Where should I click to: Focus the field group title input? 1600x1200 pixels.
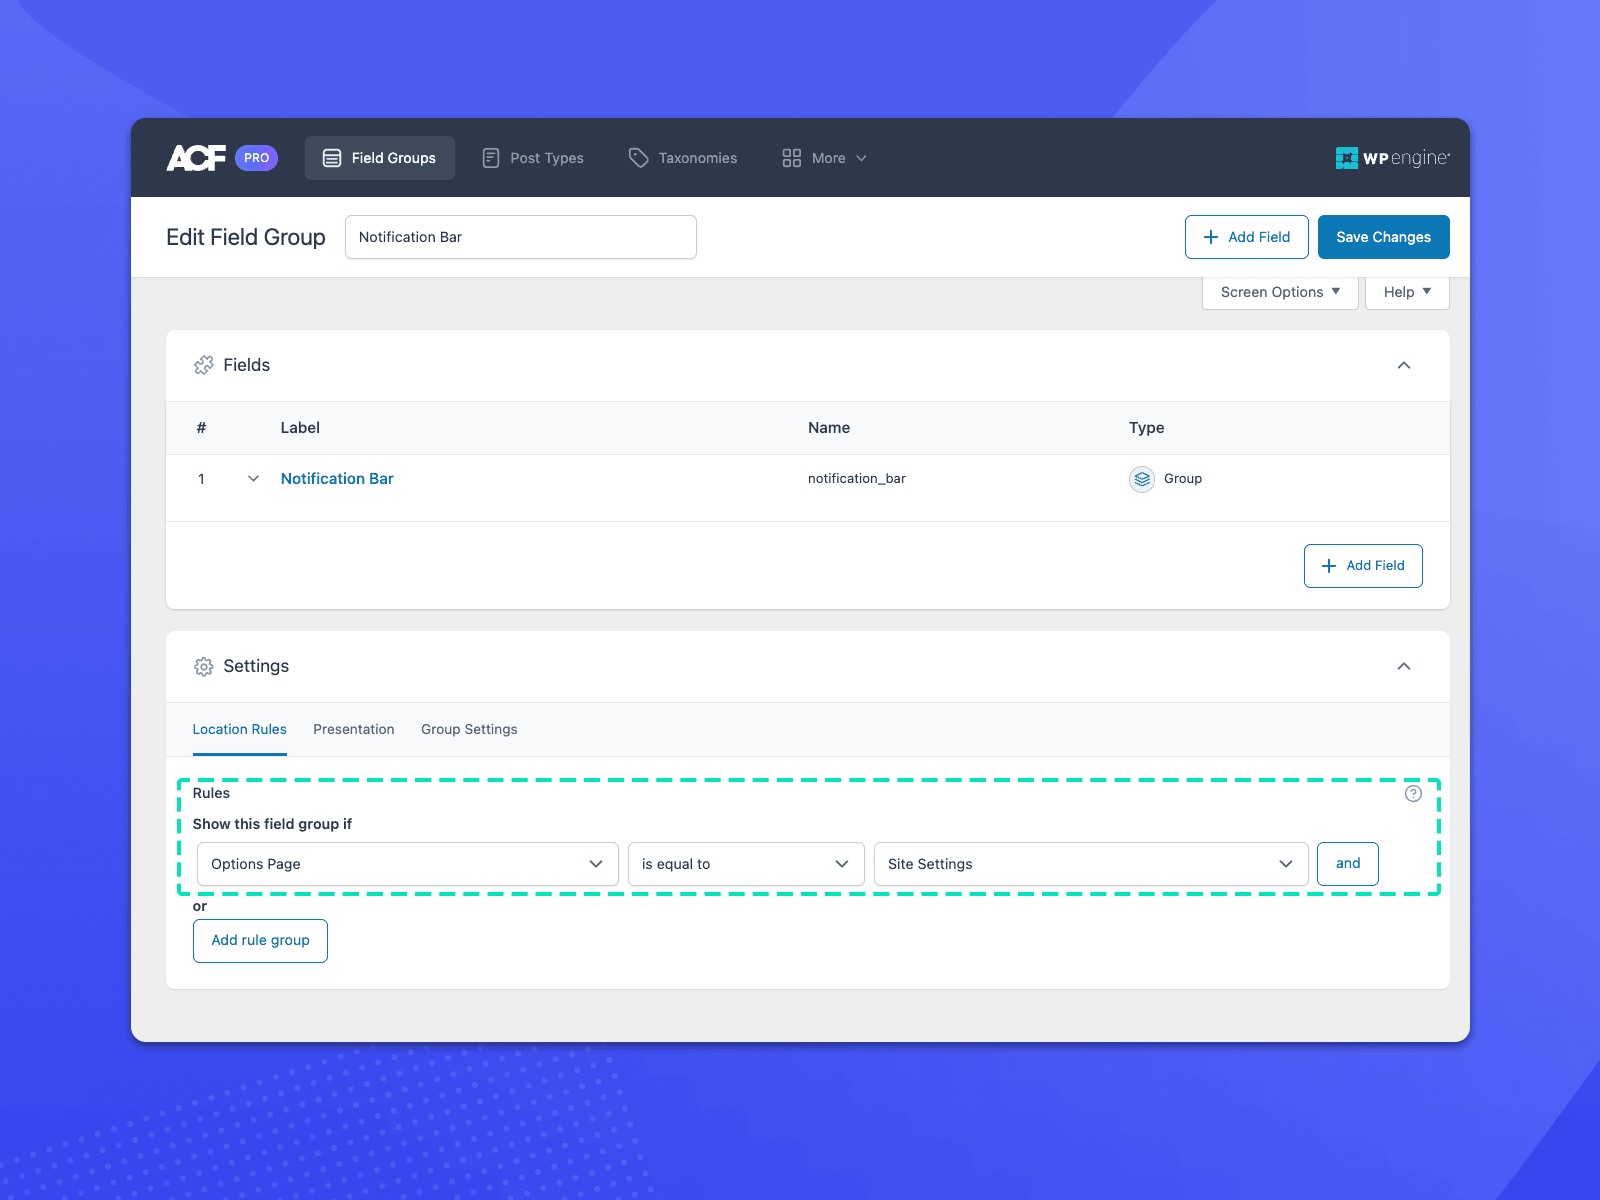[x=520, y=237]
